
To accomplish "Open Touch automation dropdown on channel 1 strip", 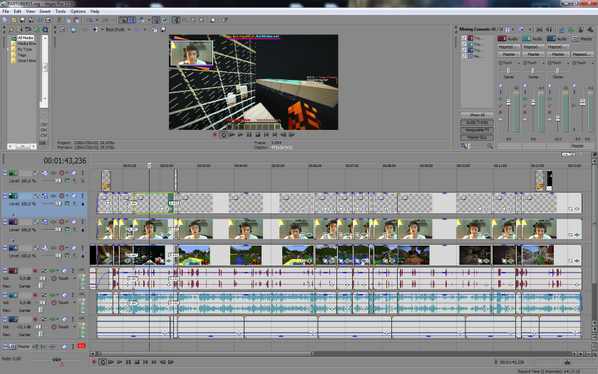I will 519,63.
